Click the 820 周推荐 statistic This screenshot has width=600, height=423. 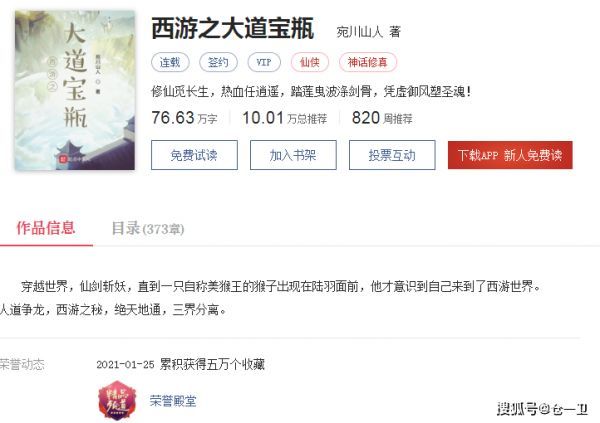[x=382, y=118]
